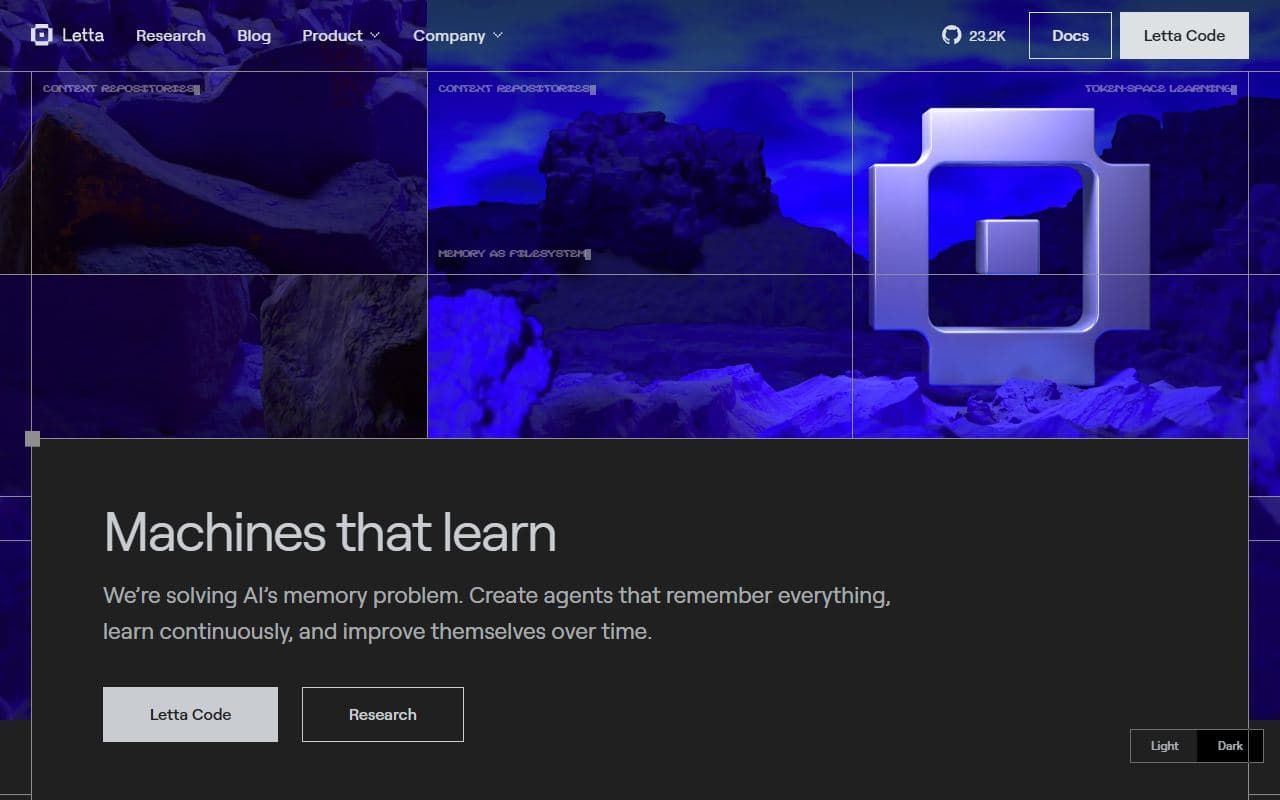Click the Letta wordmark in the header
1280x800 pixels.
tap(83, 35)
